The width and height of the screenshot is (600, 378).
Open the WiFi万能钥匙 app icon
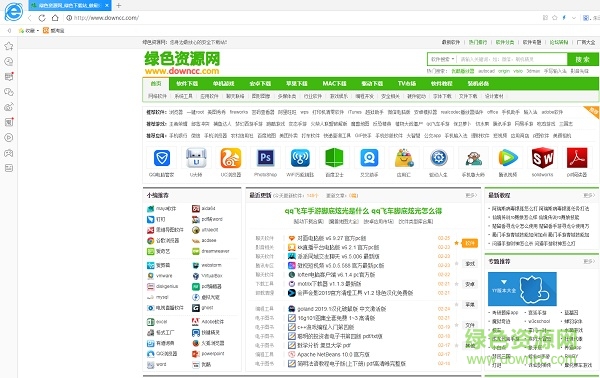click(300, 158)
